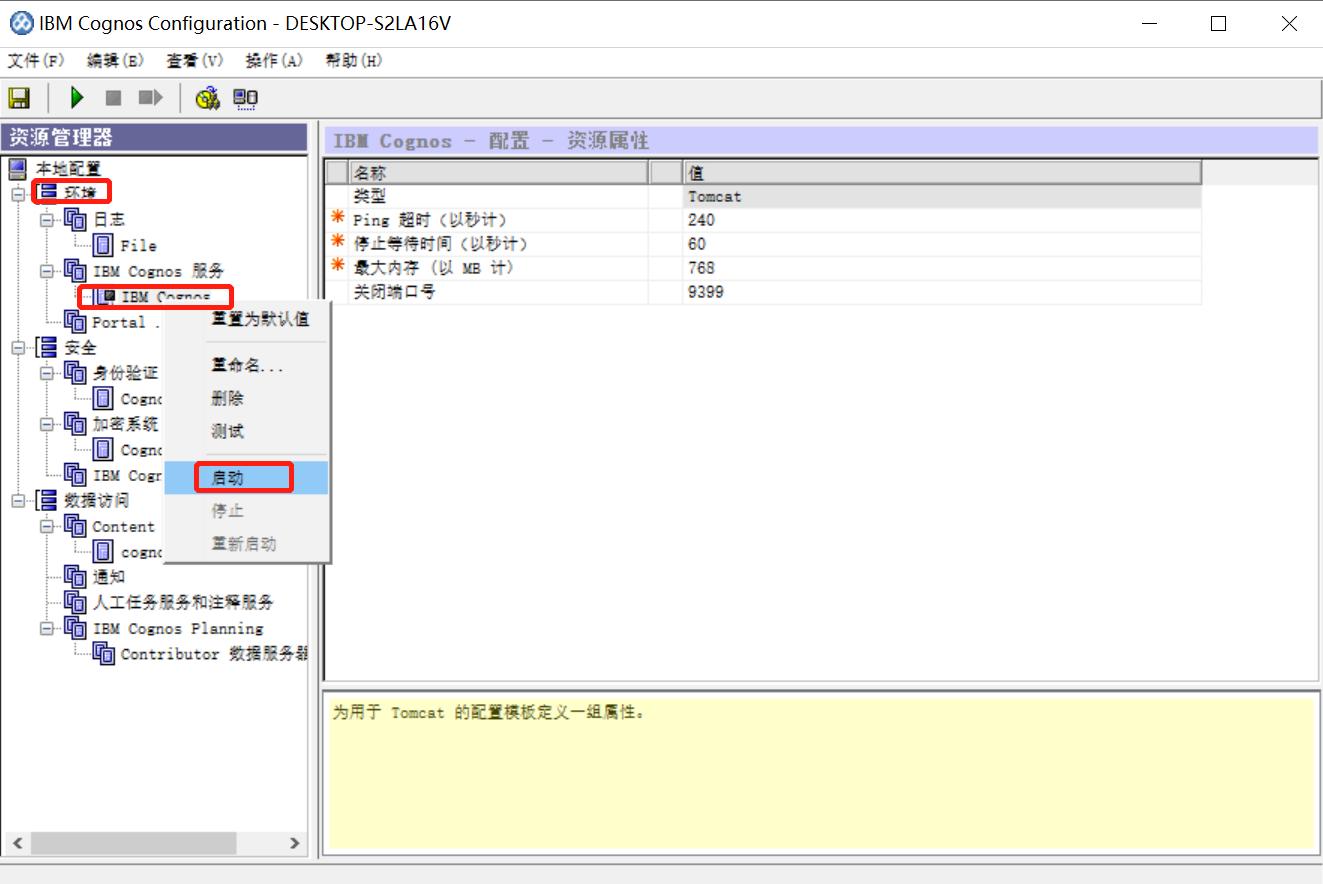The image size is (1323, 884).
Task: Click the Restart toolbar icon
Action: click(151, 98)
